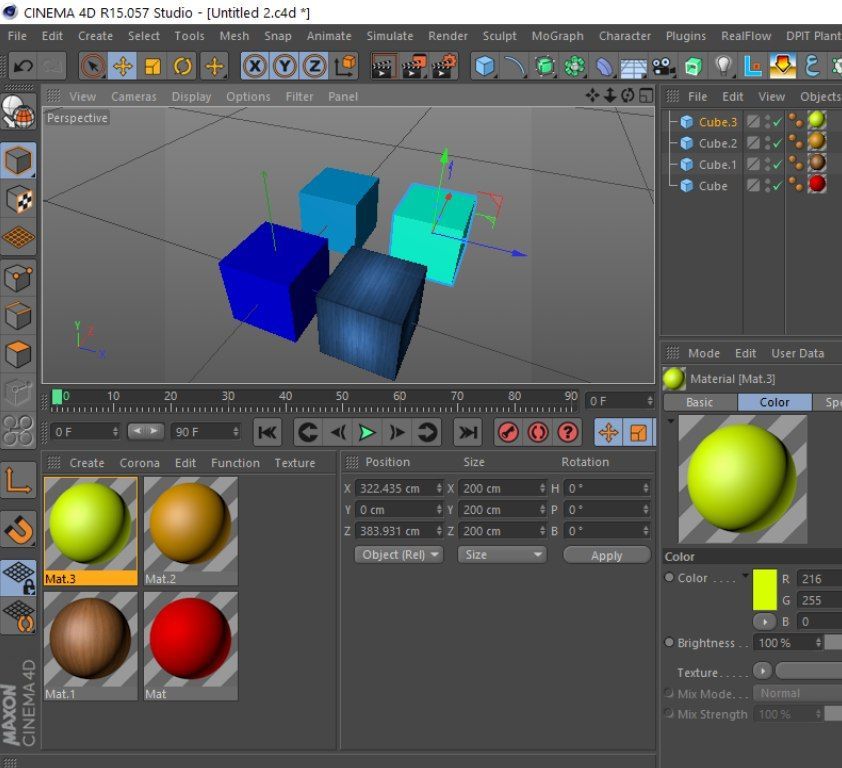This screenshot has width=842, height=768.
Task: Toggle Enable Axis L-shaped icon
Action: (18, 480)
